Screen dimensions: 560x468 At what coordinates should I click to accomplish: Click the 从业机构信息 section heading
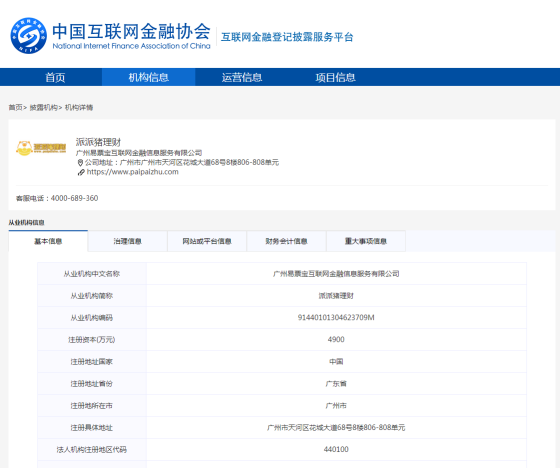[26, 223]
